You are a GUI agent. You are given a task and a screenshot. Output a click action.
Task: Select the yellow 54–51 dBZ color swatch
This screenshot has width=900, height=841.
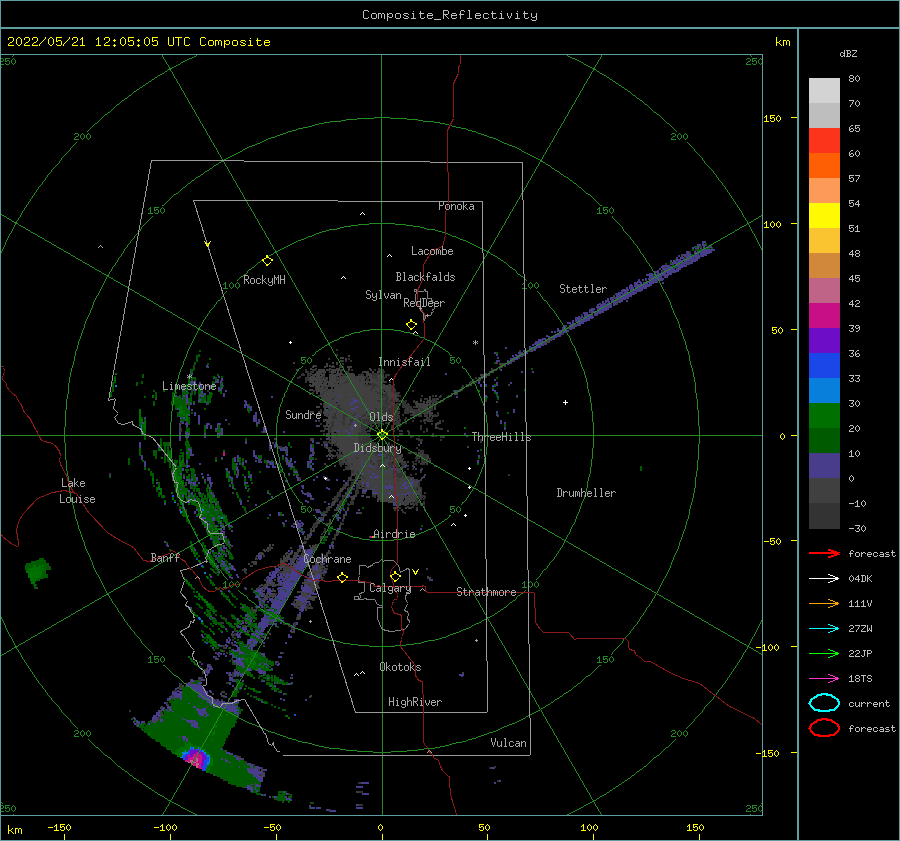824,216
